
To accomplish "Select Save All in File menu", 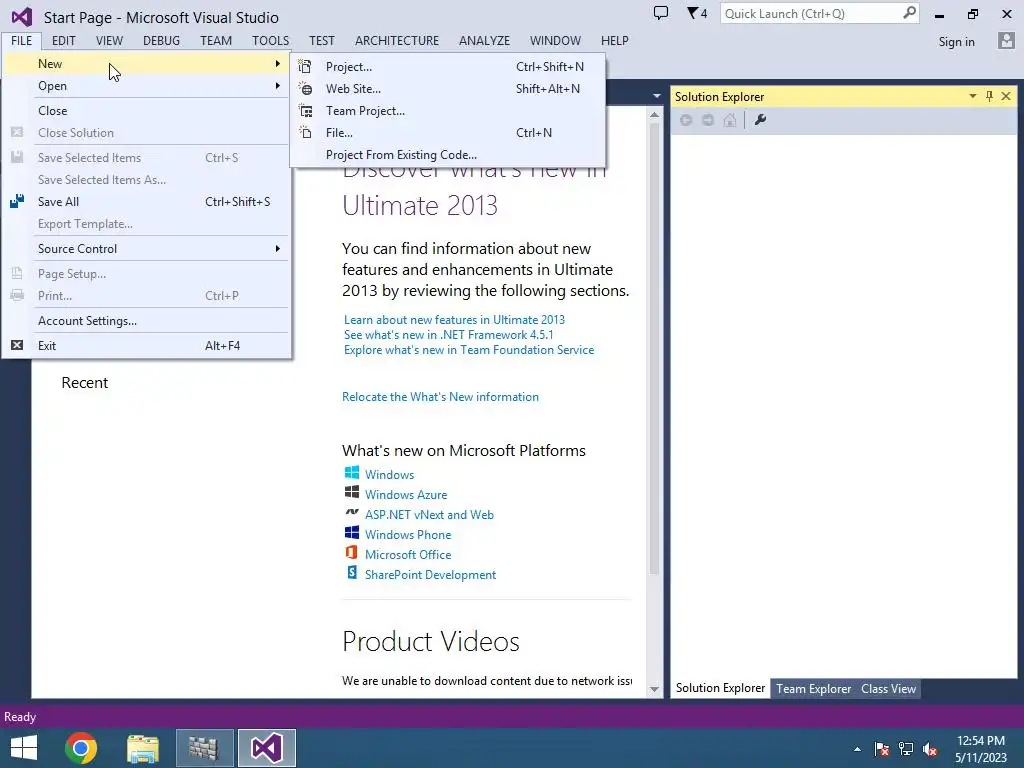I will pos(147,201).
